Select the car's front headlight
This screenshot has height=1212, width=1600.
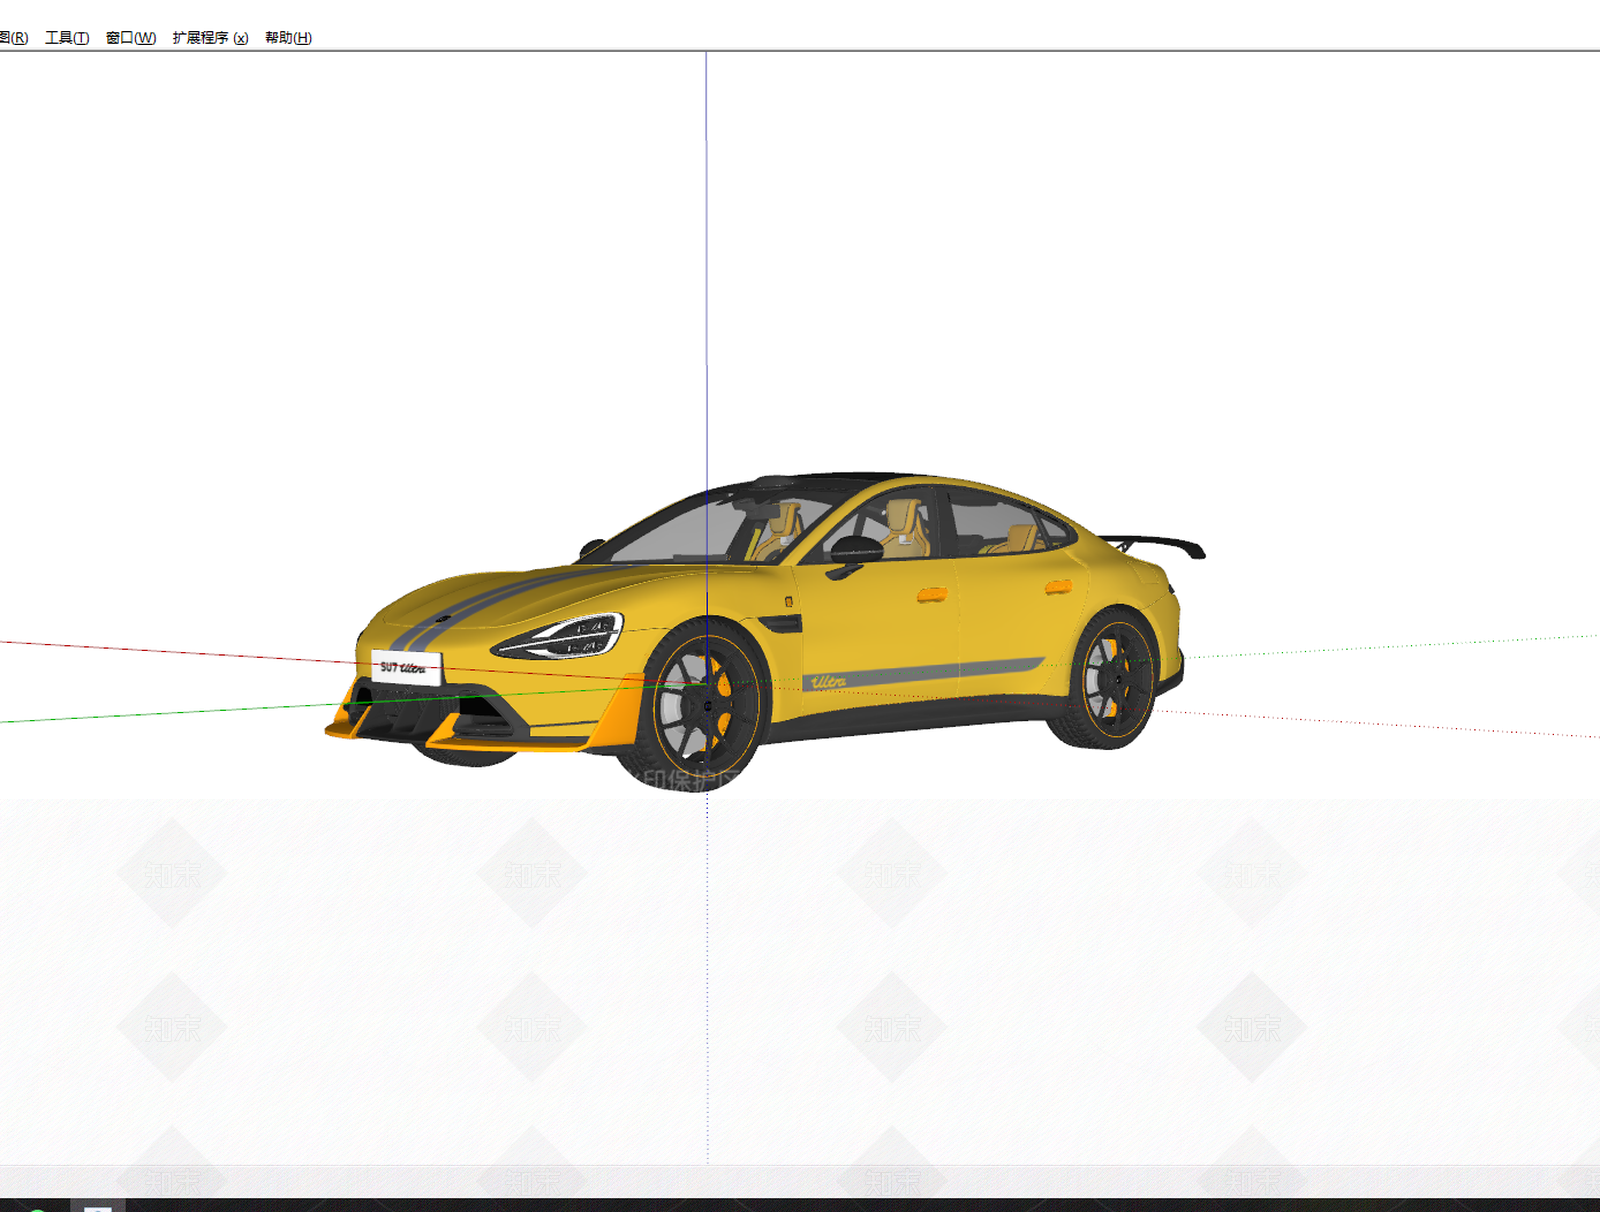[562, 636]
